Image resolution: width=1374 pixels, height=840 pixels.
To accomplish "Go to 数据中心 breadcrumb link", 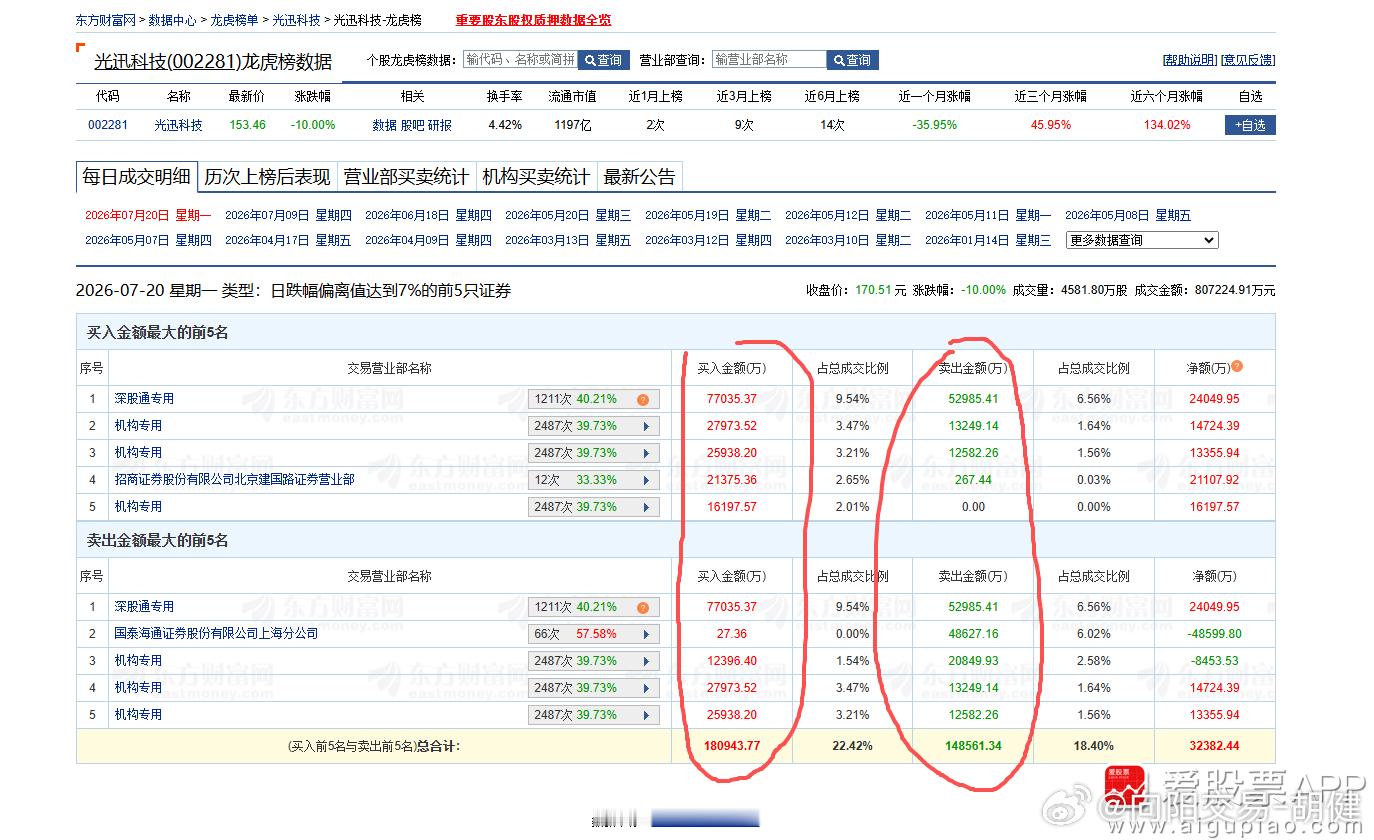I will (x=172, y=20).
